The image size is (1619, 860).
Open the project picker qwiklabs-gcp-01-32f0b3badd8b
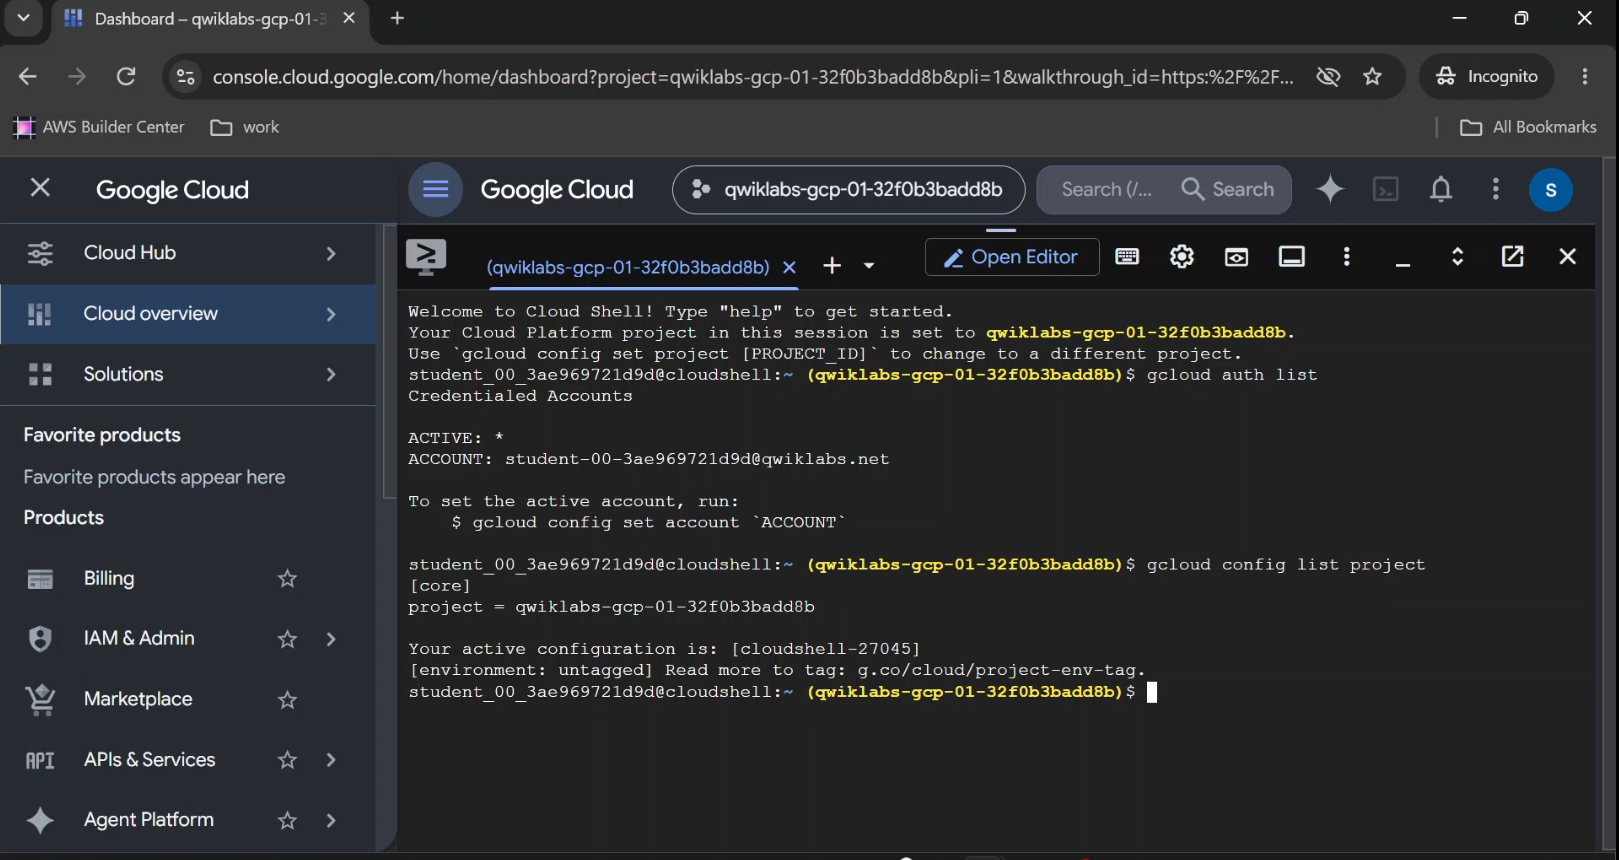click(x=849, y=189)
